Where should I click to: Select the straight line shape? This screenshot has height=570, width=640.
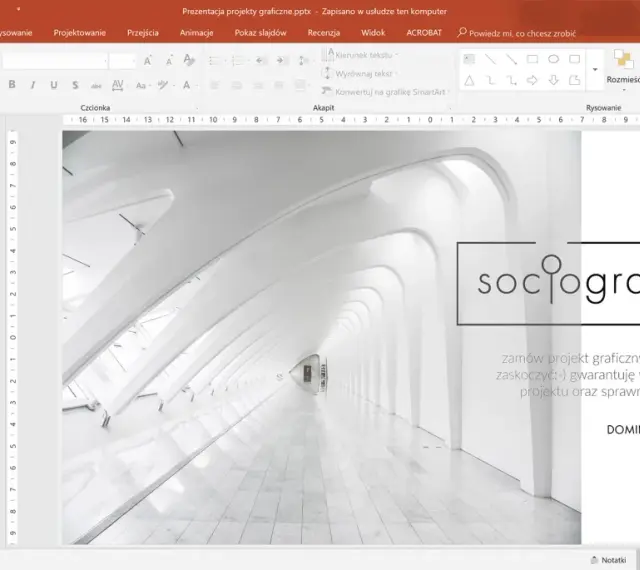(x=490, y=59)
